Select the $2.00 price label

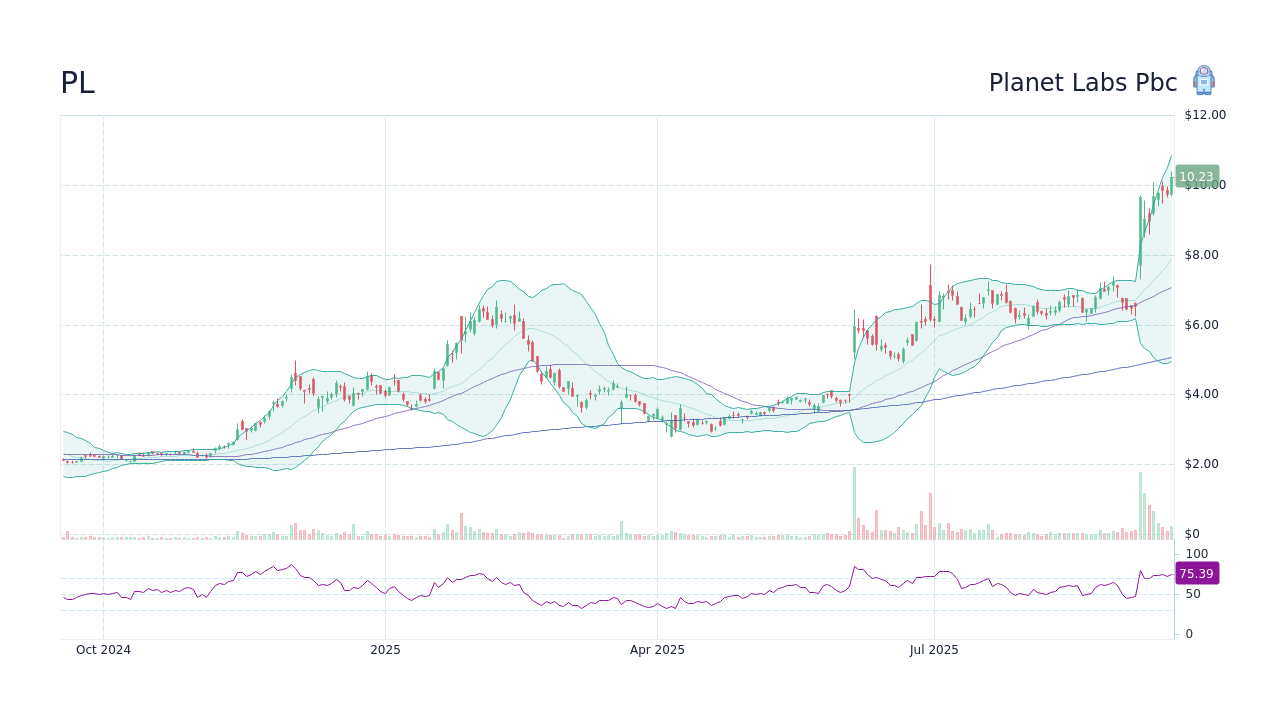(x=1201, y=463)
